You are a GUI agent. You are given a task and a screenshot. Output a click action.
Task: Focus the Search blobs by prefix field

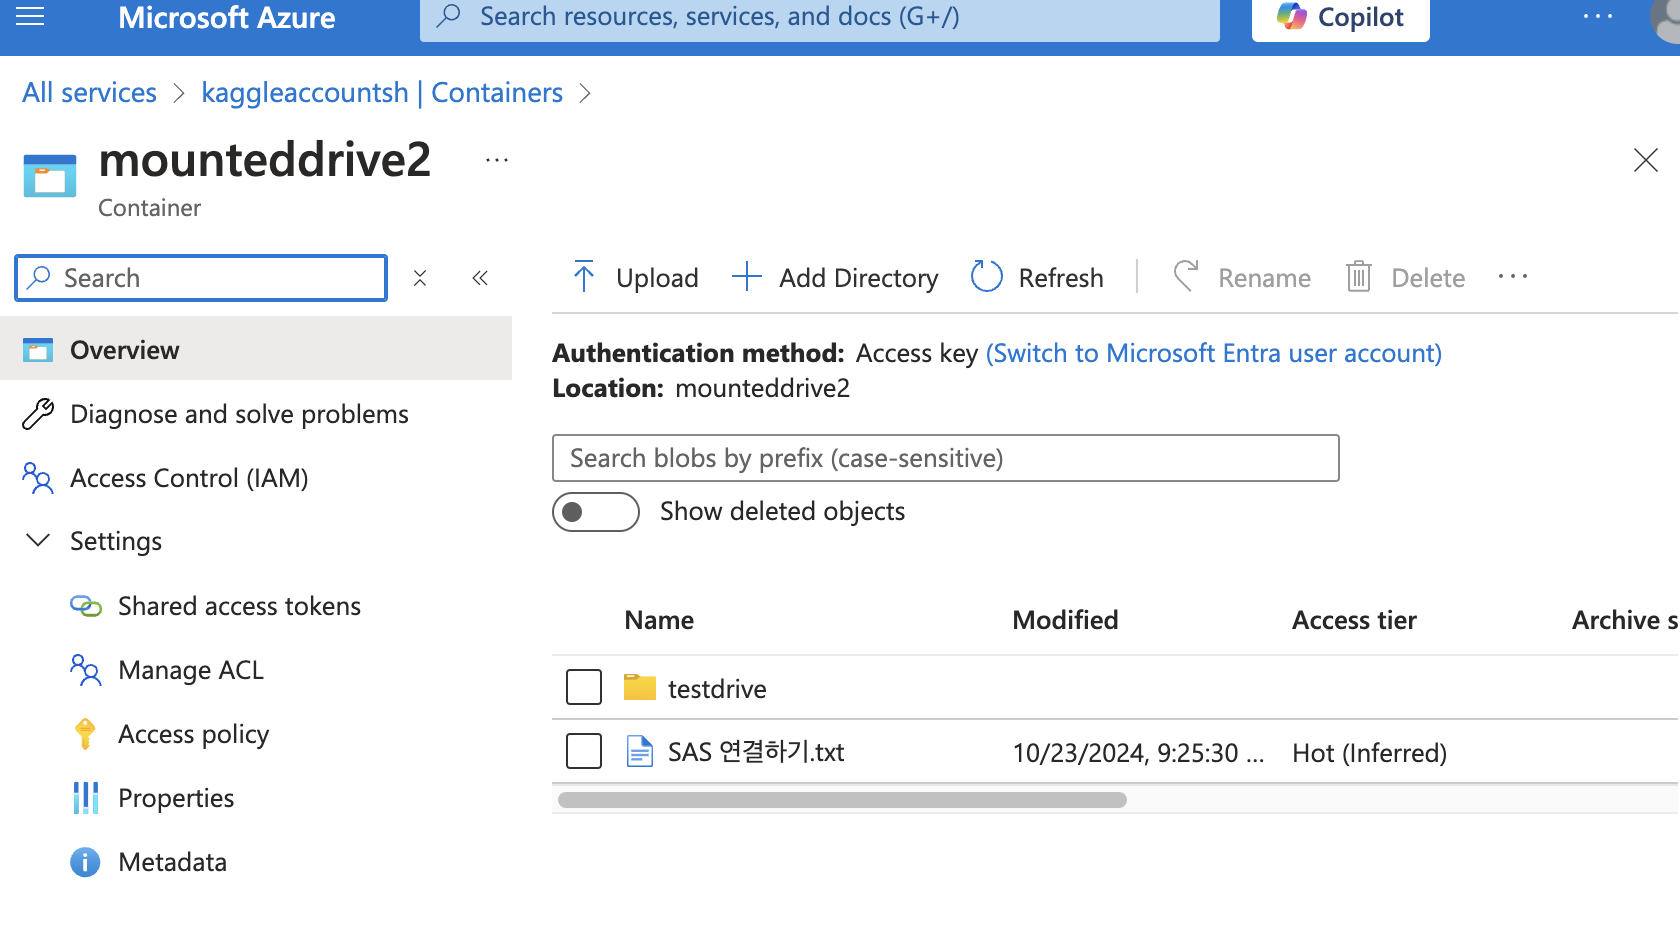[945, 458]
